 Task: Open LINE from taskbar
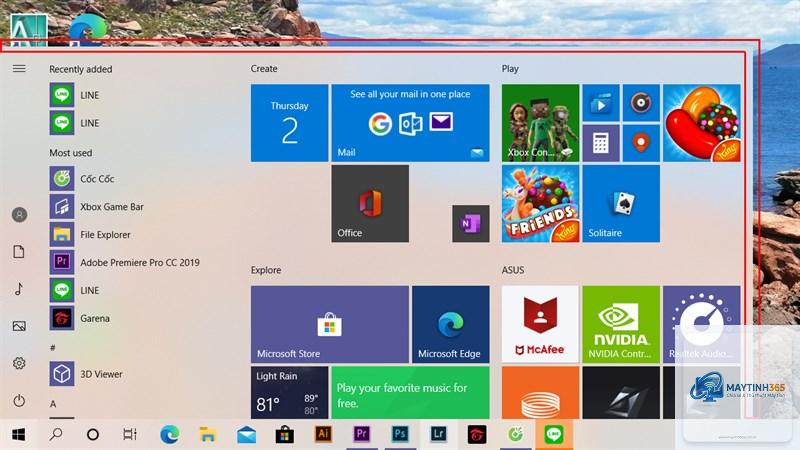tap(554, 435)
